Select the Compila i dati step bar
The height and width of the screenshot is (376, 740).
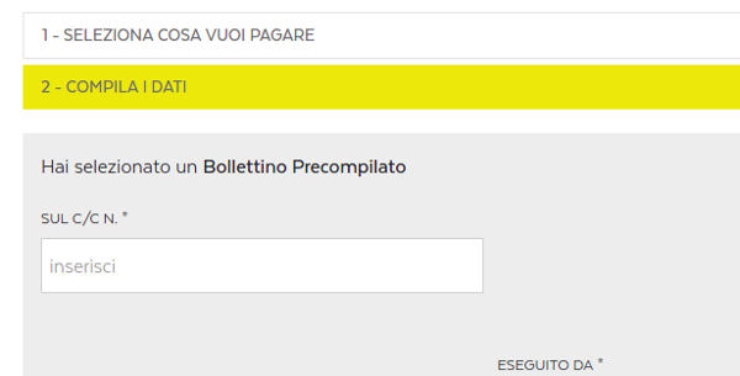point(381,87)
